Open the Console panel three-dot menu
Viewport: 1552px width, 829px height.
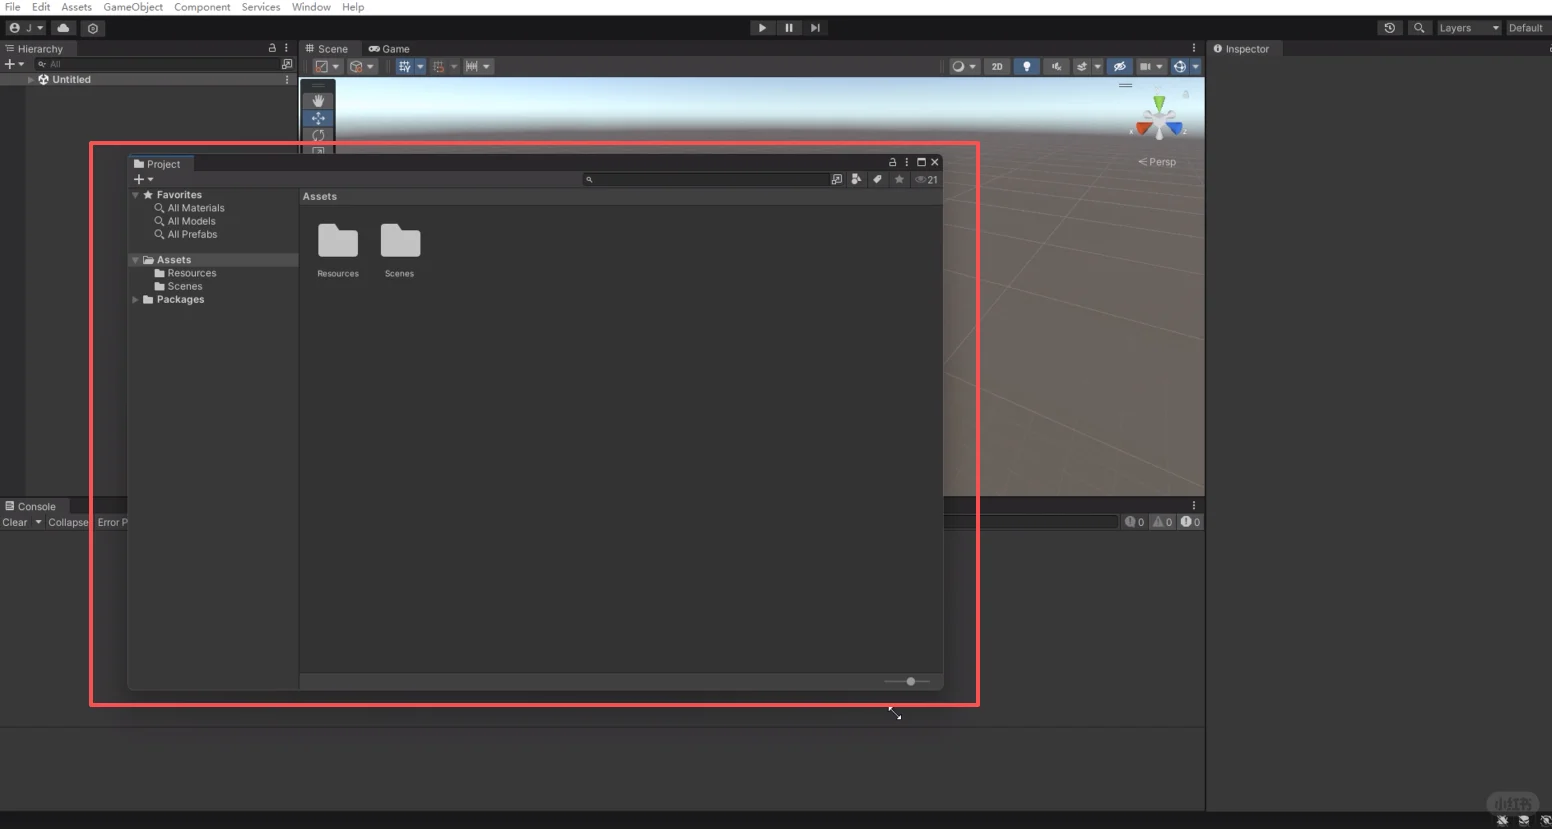(1193, 506)
